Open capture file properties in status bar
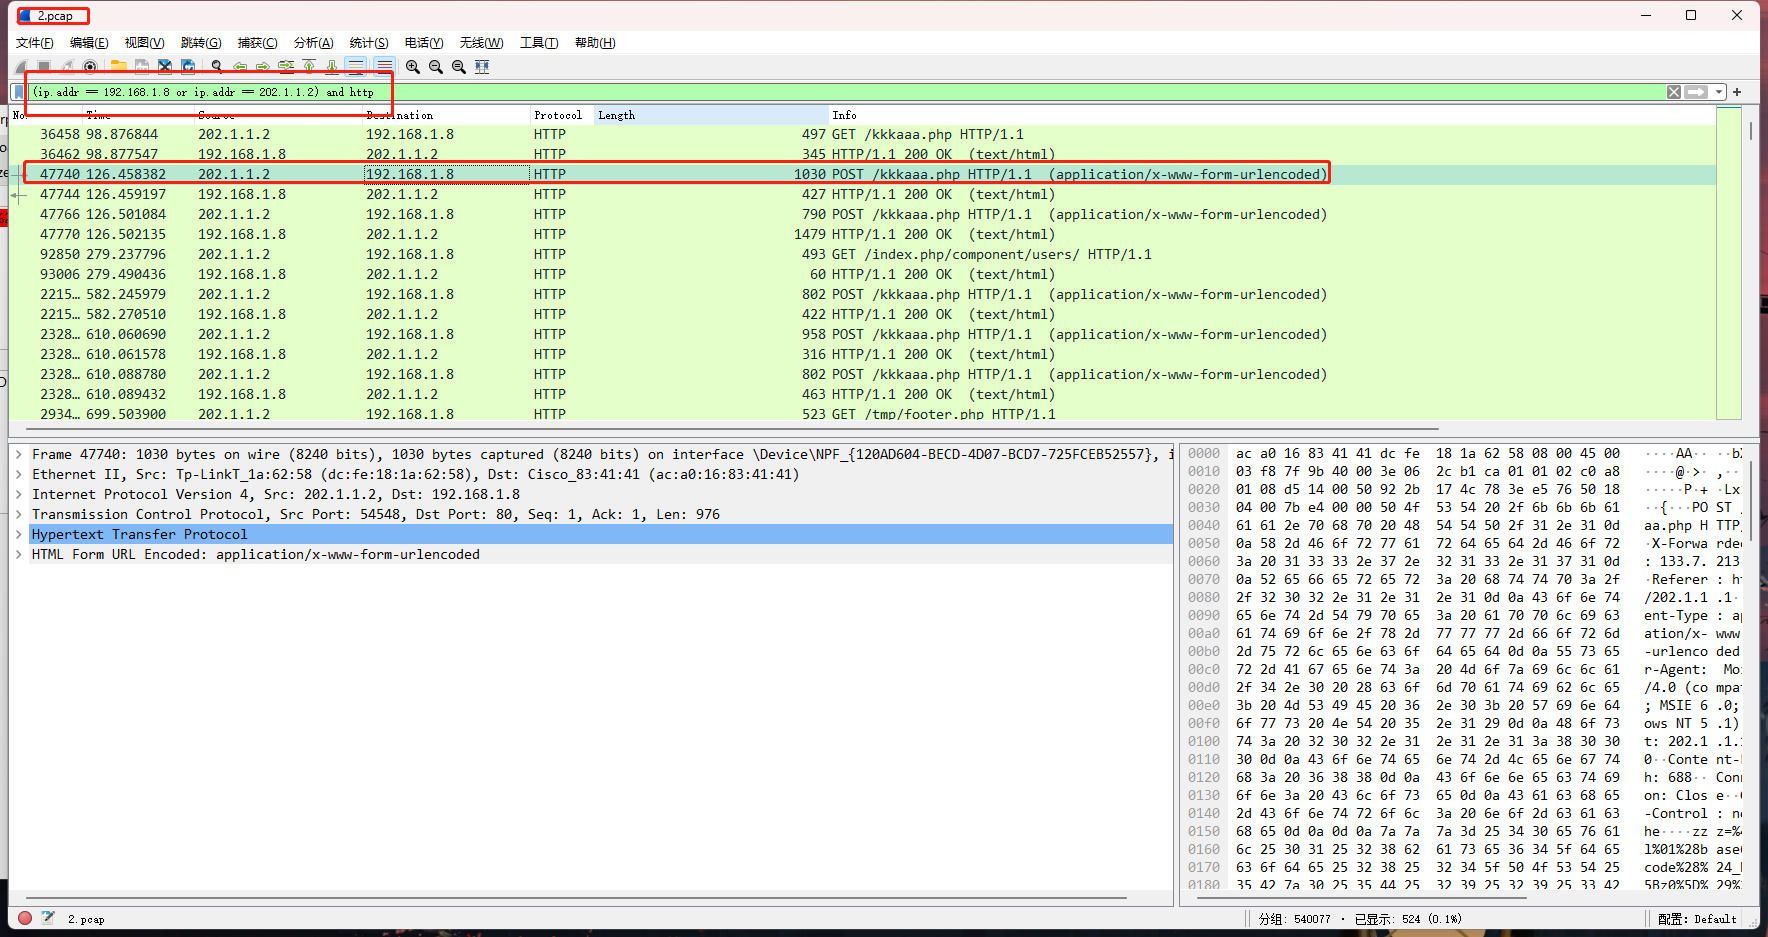This screenshot has width=1768, height=937. click(47, 918)
